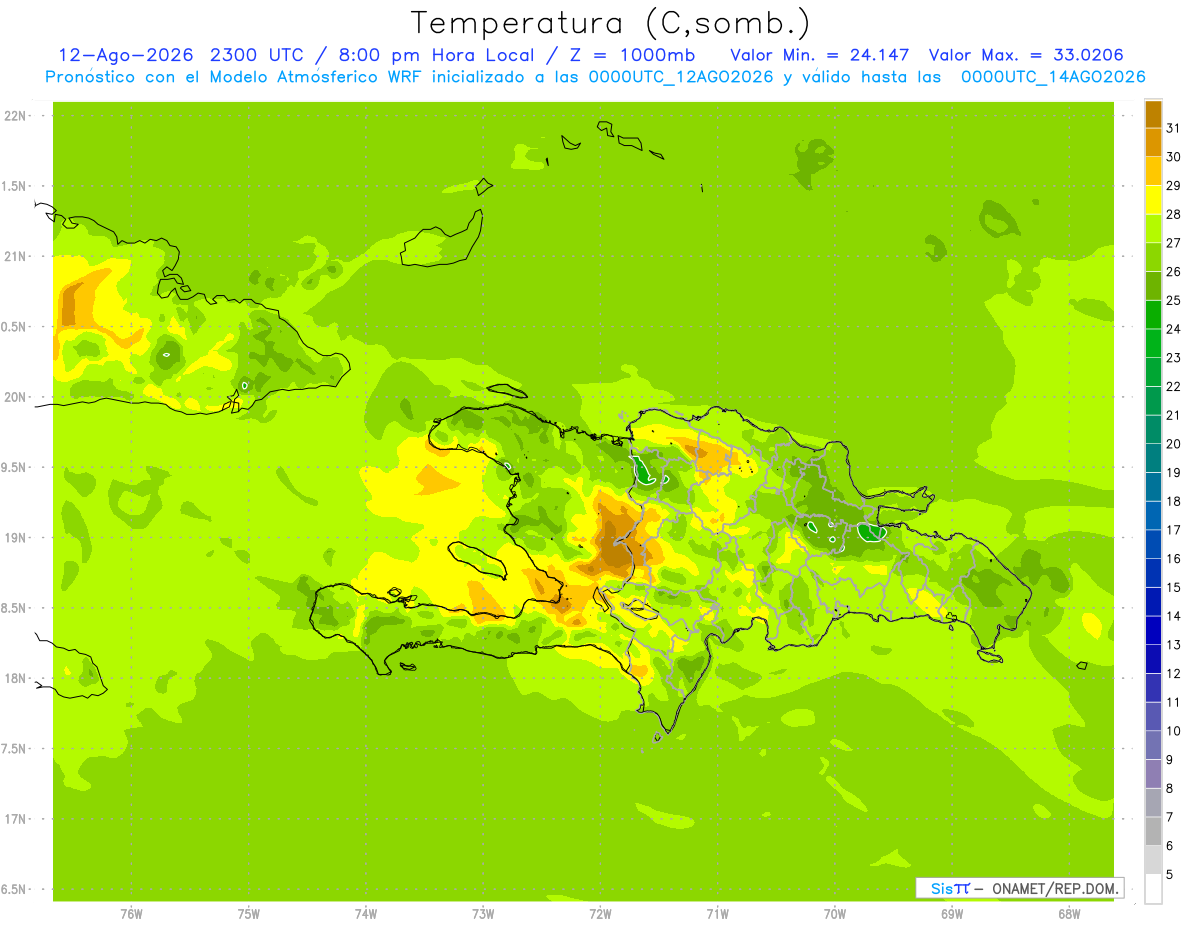Select the dark orange legend block above 31
The image size is (1200, 927).
(x=1153, y=114)
